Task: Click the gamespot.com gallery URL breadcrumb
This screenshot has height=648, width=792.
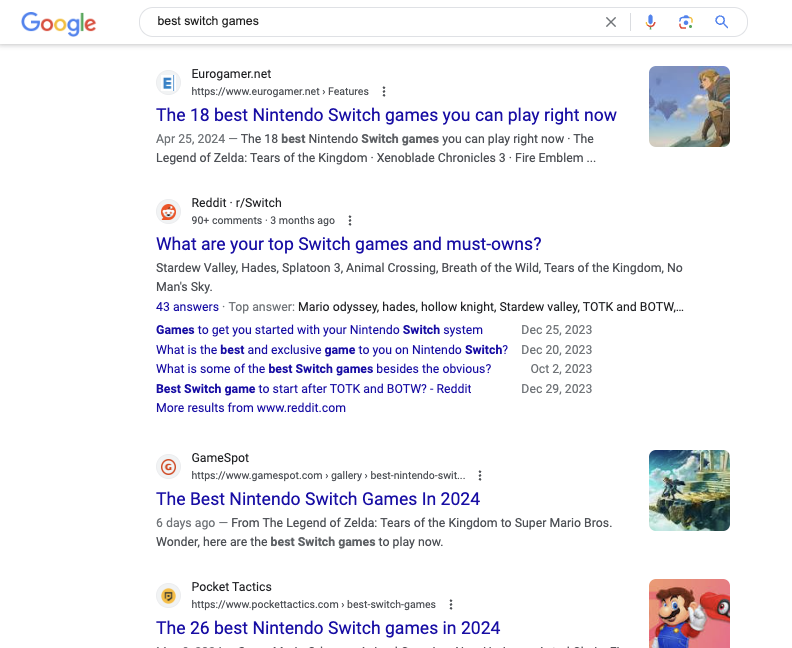Action: [x=328, y=475]
